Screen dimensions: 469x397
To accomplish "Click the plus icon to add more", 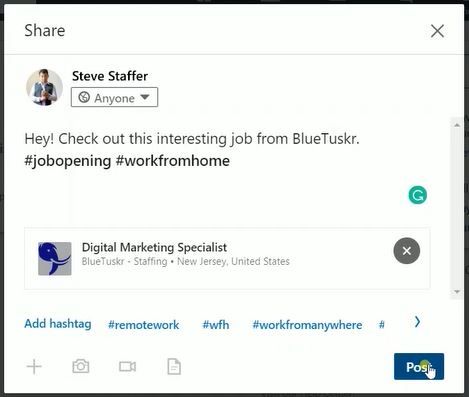I will tap(34, 367).
